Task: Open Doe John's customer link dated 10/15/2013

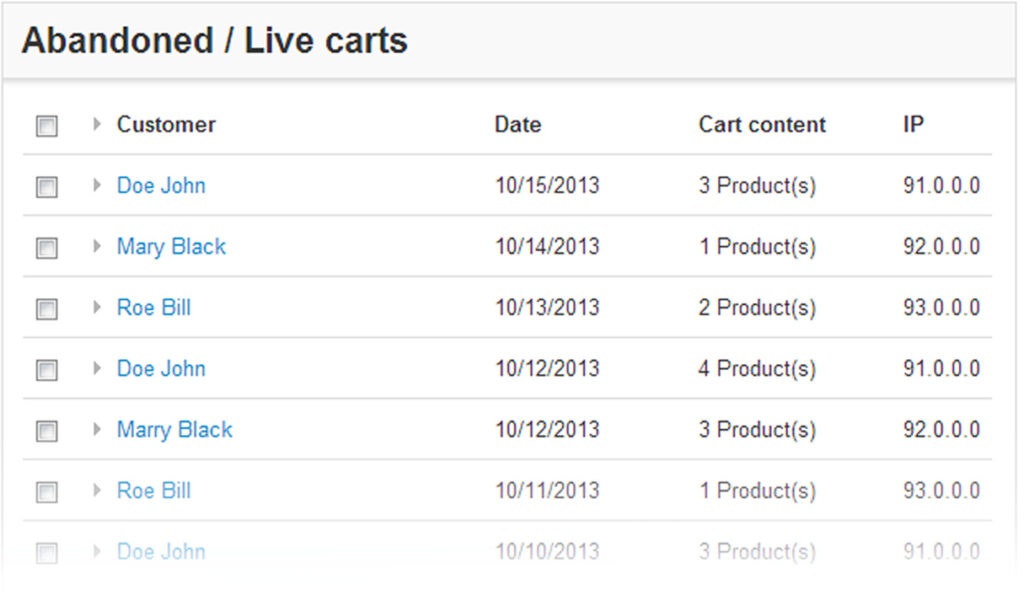Action: 161,185
